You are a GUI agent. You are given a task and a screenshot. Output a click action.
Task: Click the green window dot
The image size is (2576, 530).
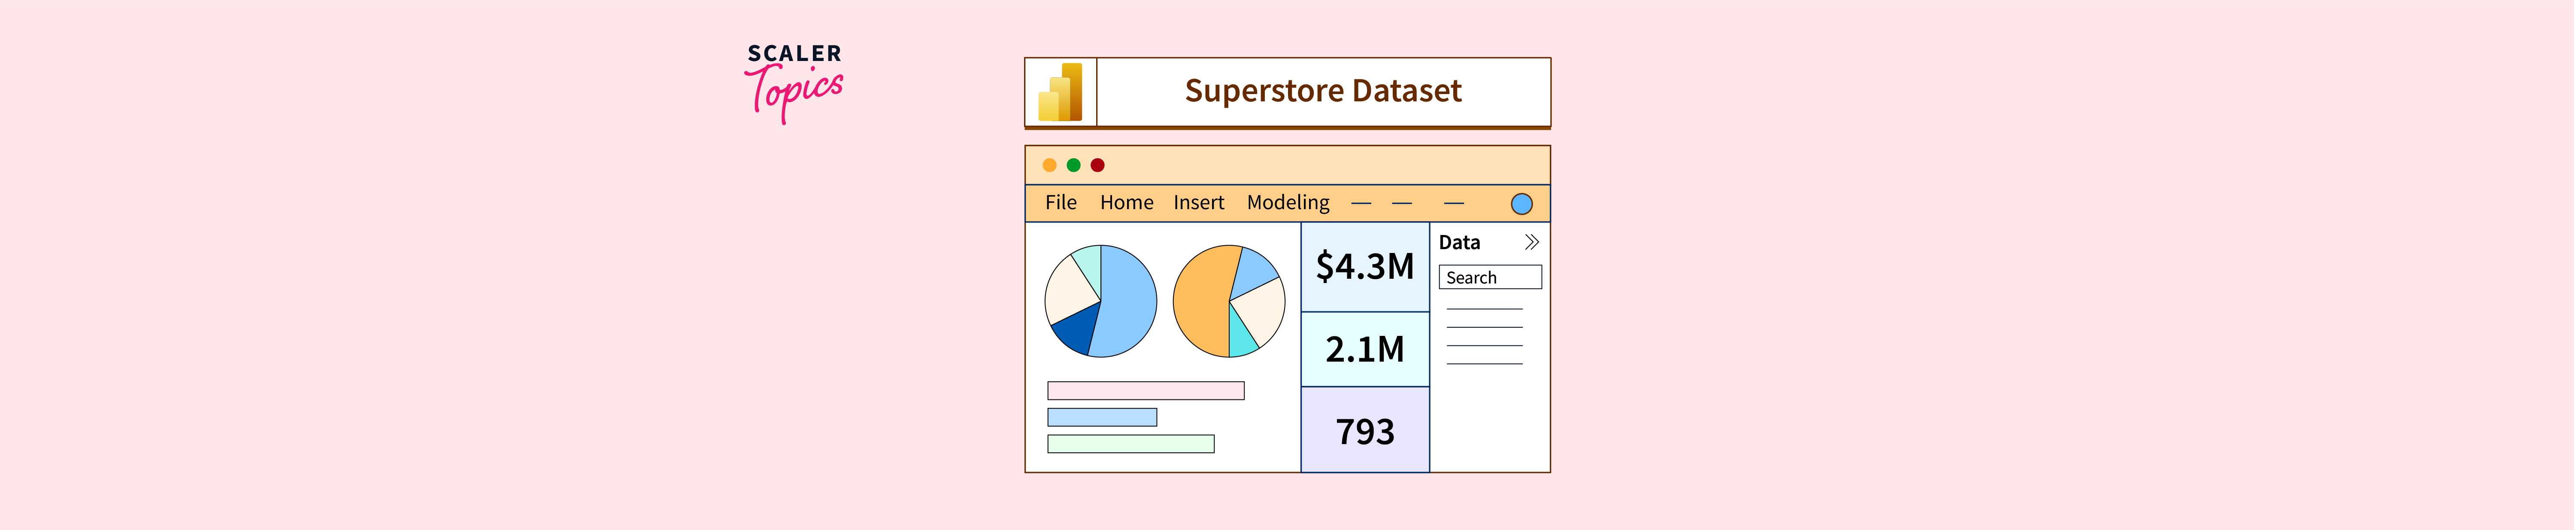pyautogui.click(x=1073, y=165)
